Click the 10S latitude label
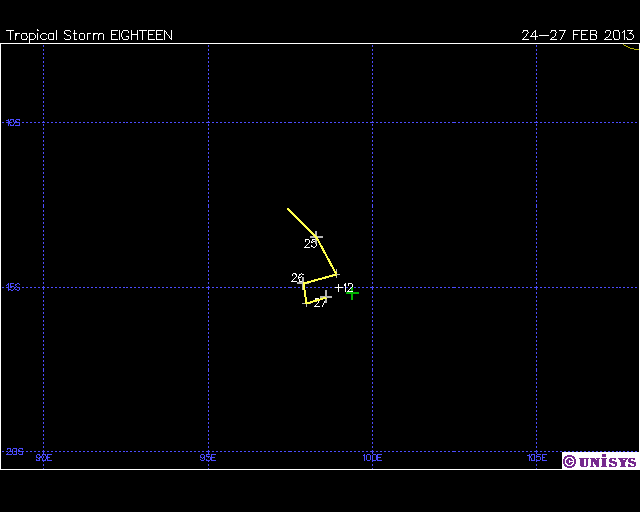Screen dimensions: 640x512 [x=13, y=123]
